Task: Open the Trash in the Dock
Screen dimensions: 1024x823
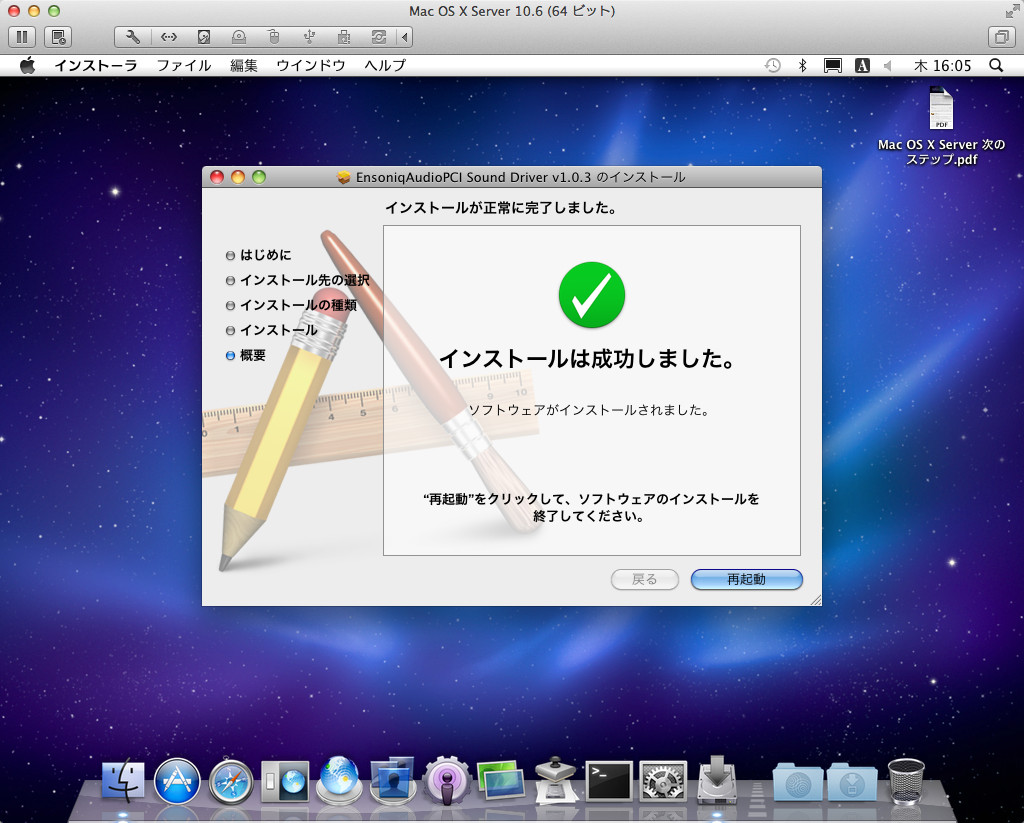Action: pos(906,781)
